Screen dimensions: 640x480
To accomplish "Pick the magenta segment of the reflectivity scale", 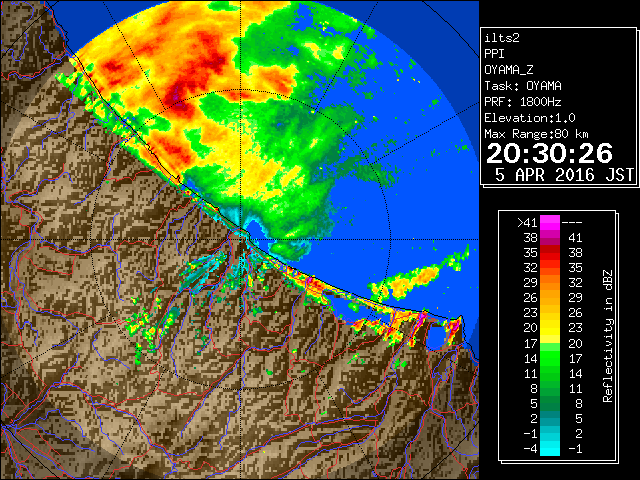I will click(550, 223).
